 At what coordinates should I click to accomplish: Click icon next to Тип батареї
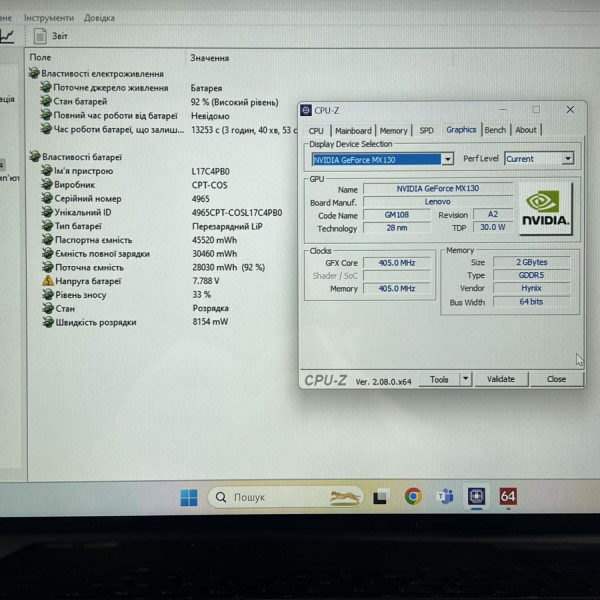pyautogui.click(x=47, y=226)
